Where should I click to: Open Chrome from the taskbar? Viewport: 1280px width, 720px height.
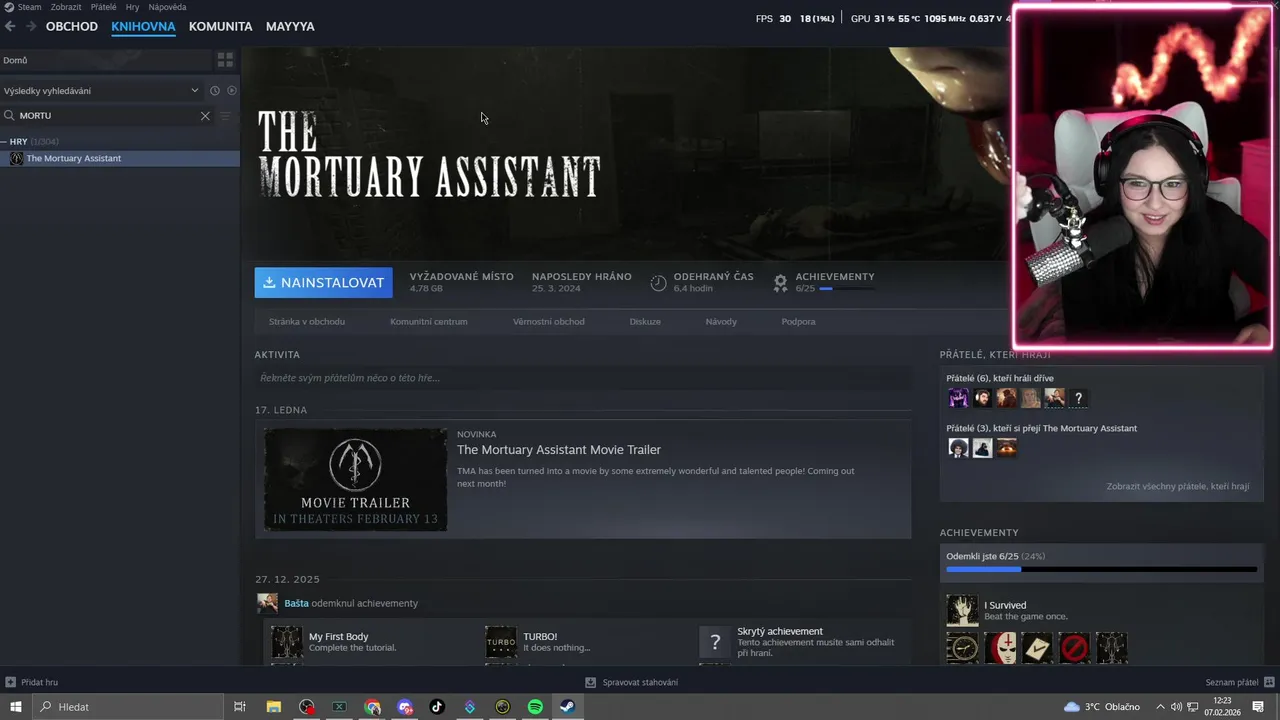point(372,707)
